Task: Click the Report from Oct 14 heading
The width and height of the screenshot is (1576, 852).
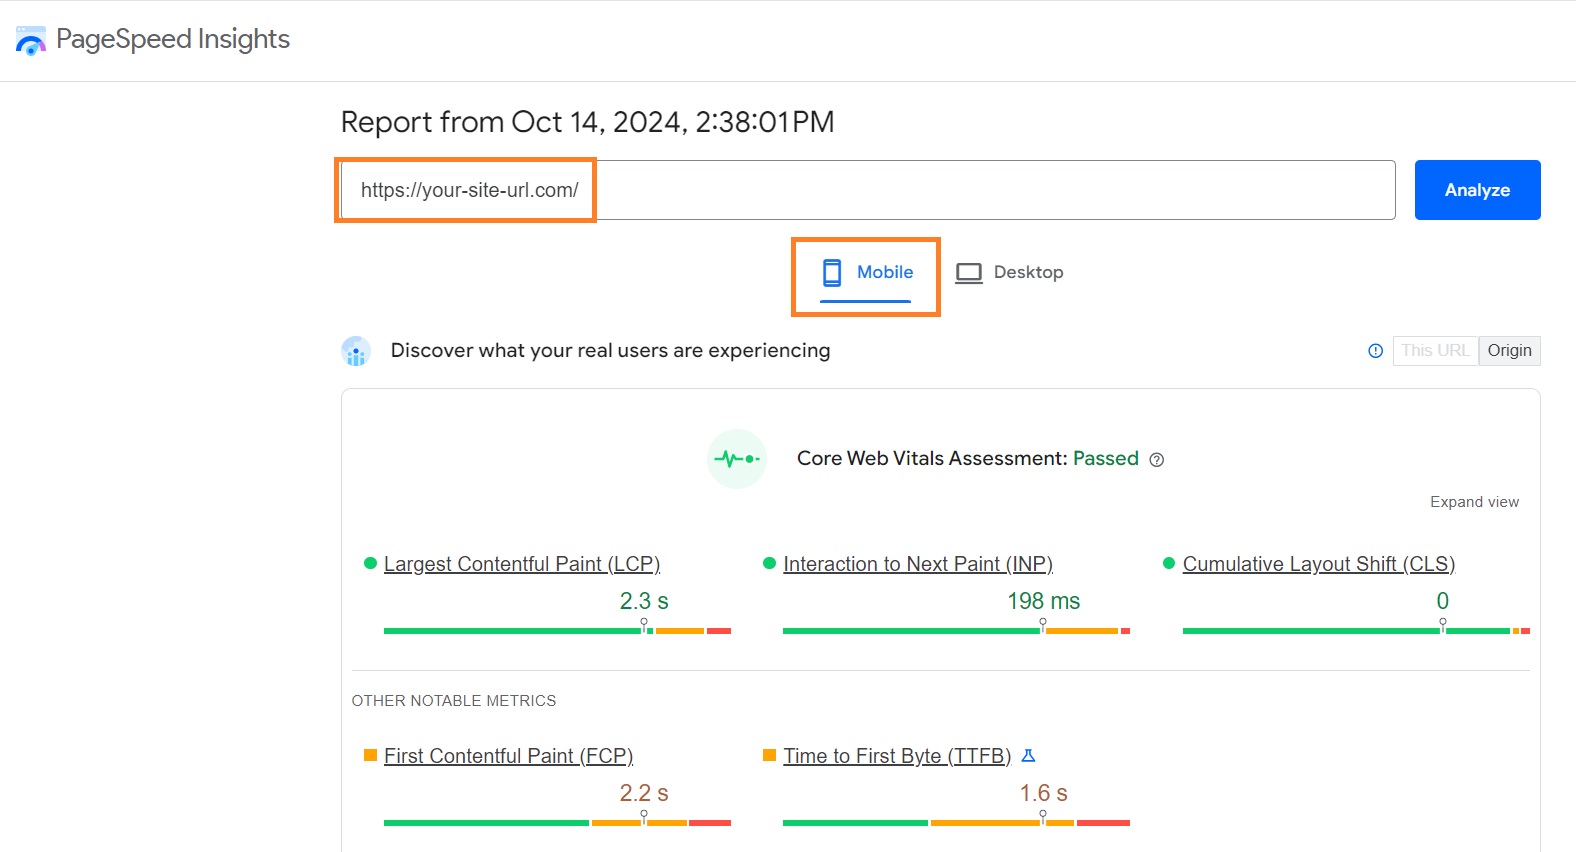Action: tap(588, 122)
